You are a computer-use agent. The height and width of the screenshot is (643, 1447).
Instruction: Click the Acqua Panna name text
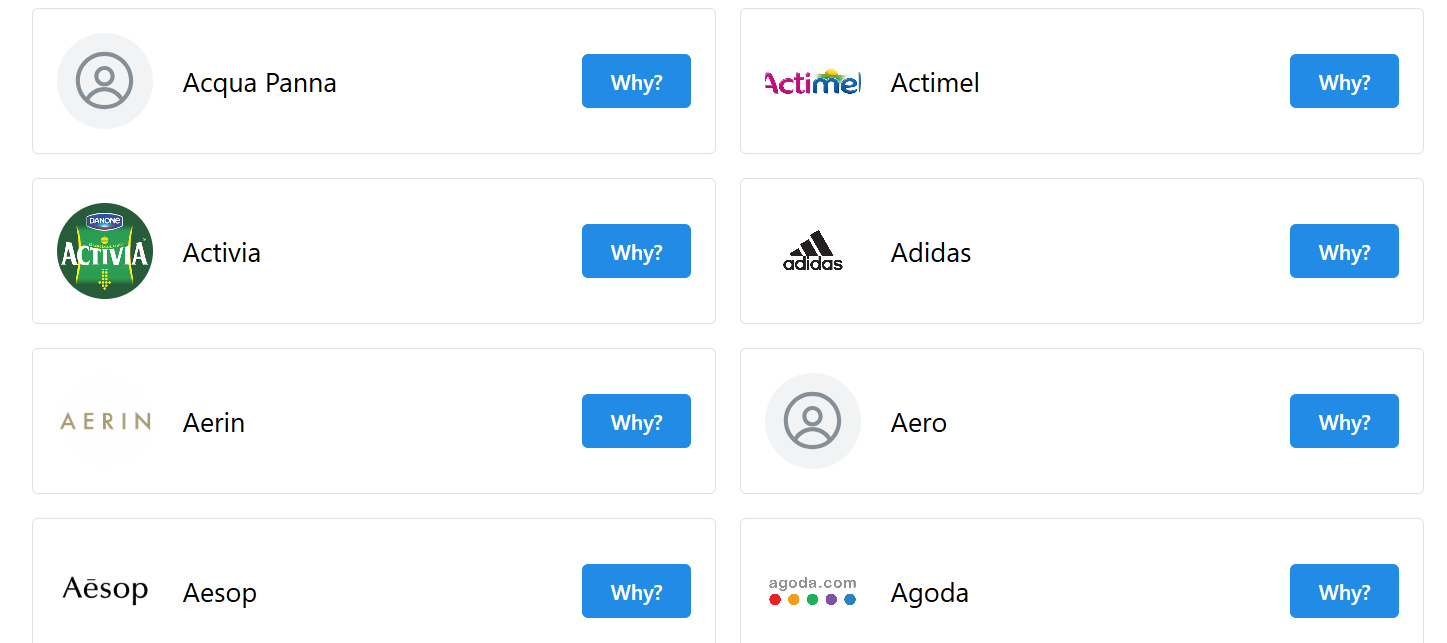260,82
